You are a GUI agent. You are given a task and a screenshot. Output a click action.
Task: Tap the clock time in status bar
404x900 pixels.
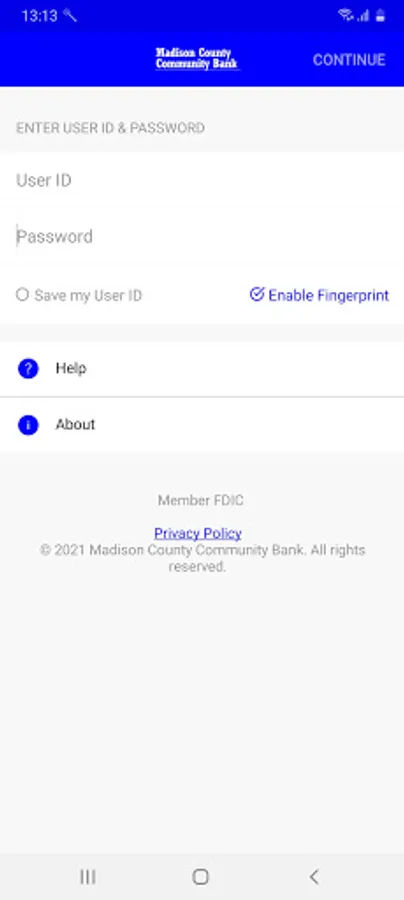40,15
